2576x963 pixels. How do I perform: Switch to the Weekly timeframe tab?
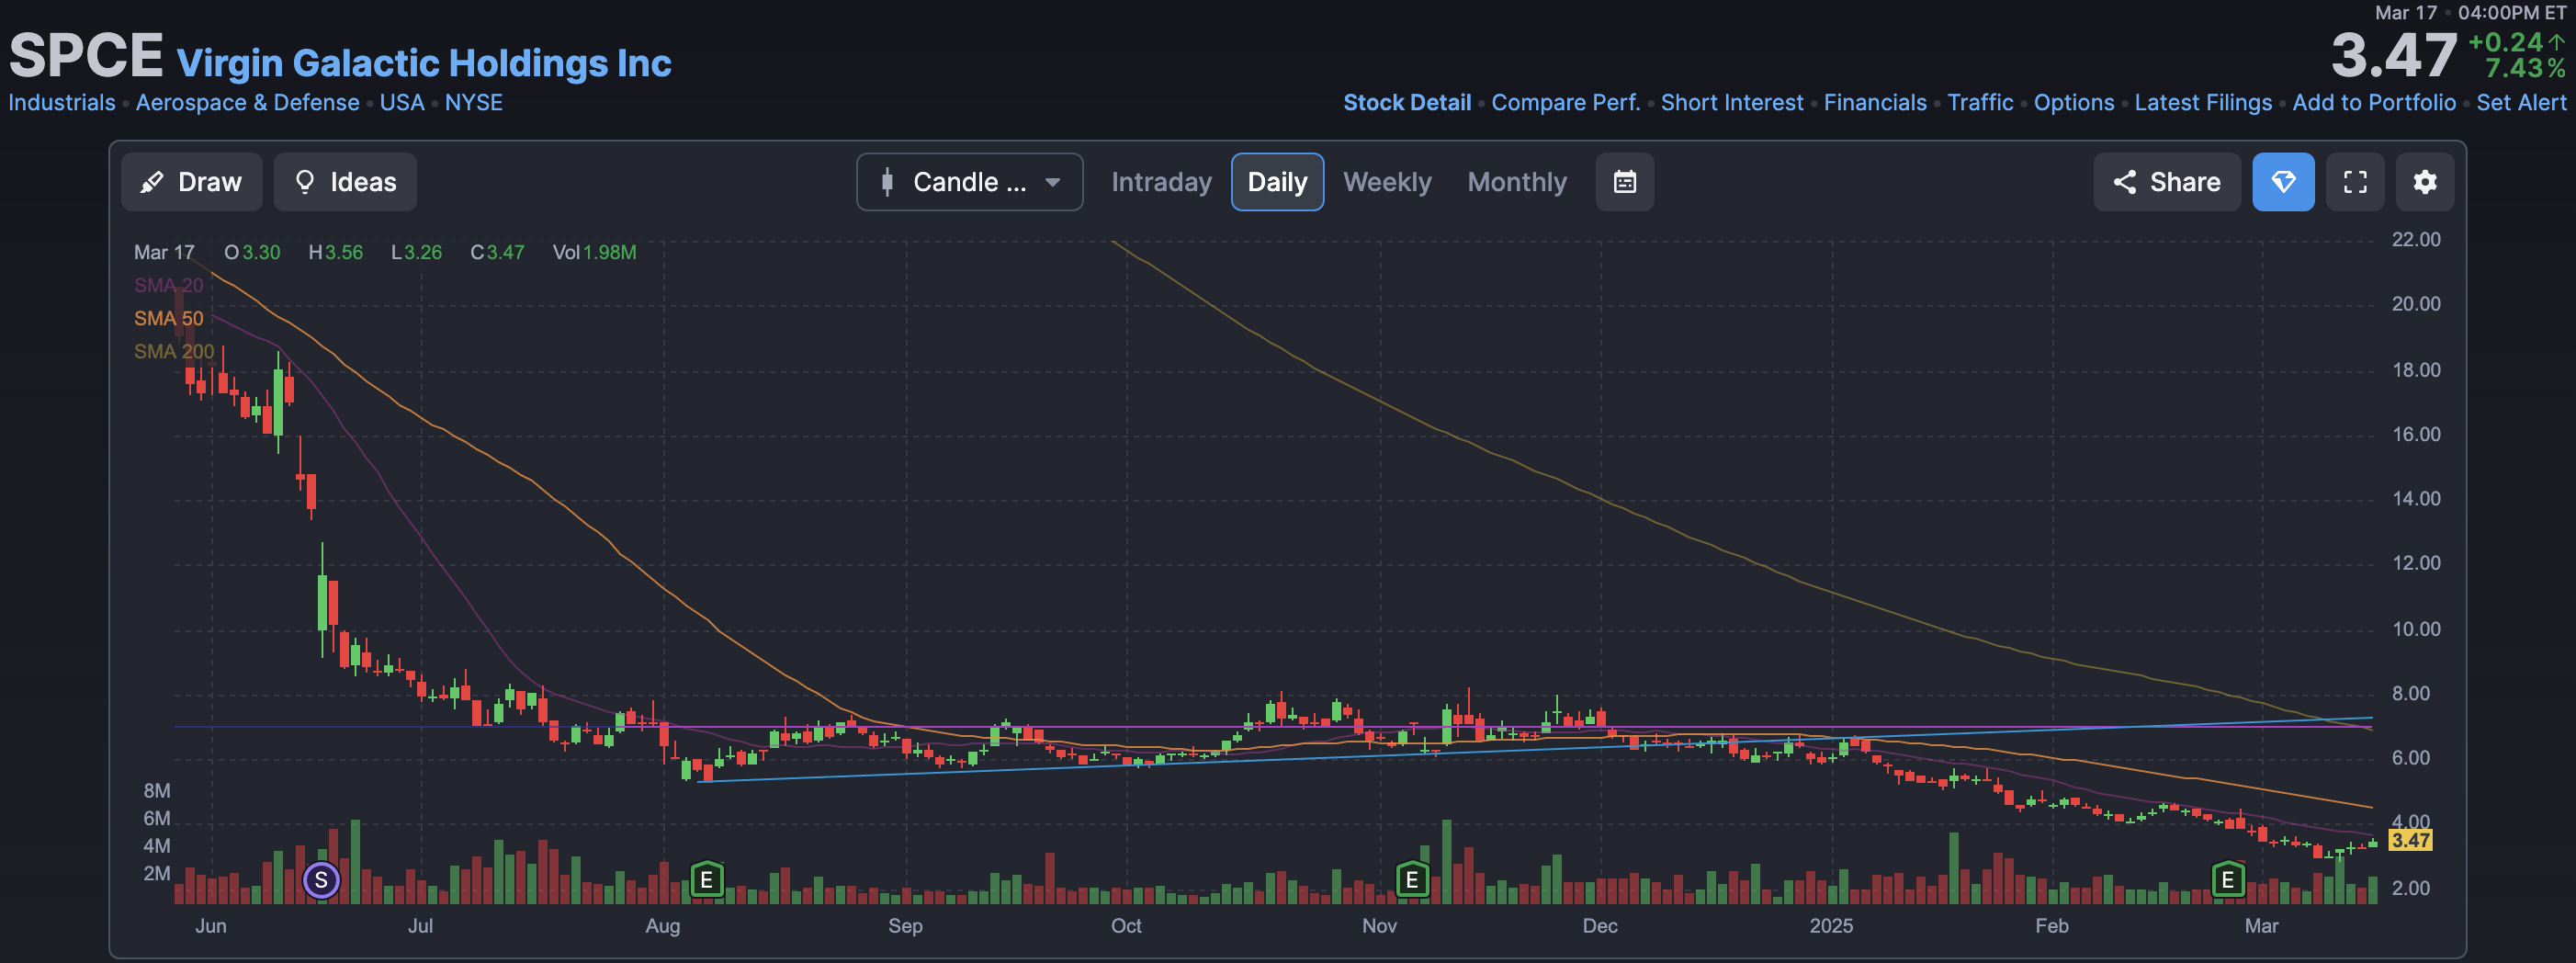click(1387, 182)
